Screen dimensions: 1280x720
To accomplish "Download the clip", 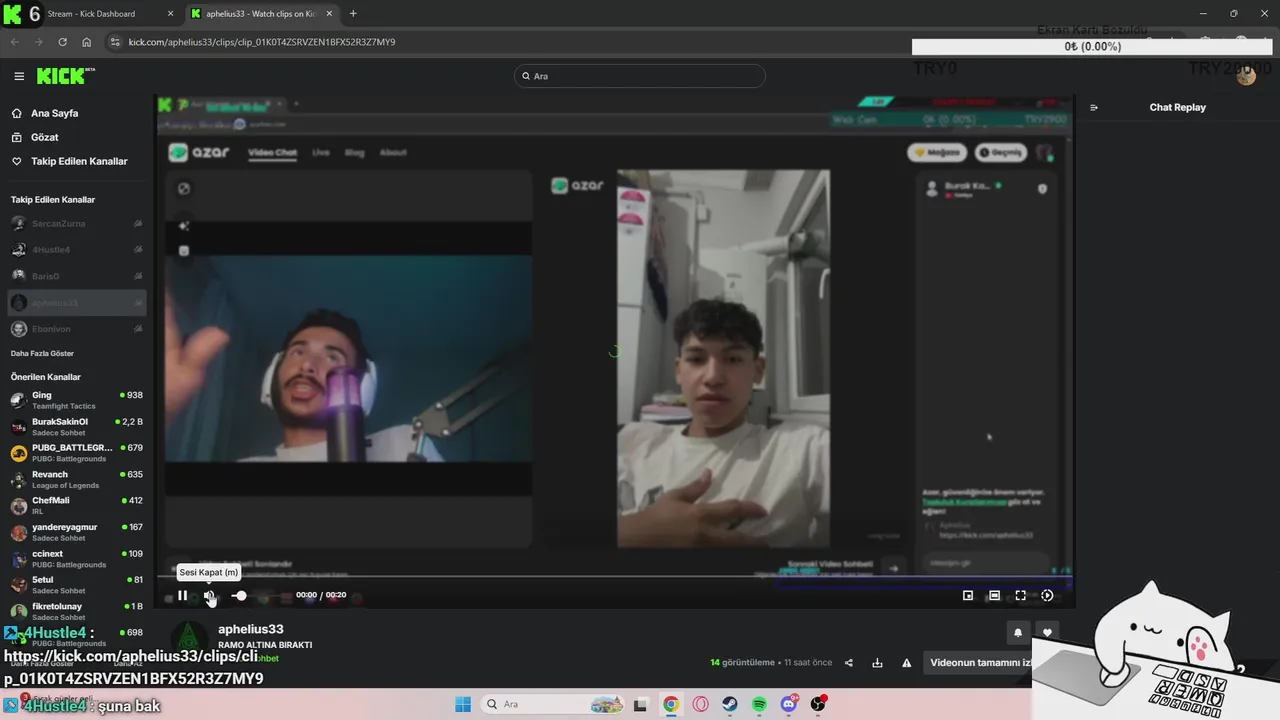I will point(877,662).
